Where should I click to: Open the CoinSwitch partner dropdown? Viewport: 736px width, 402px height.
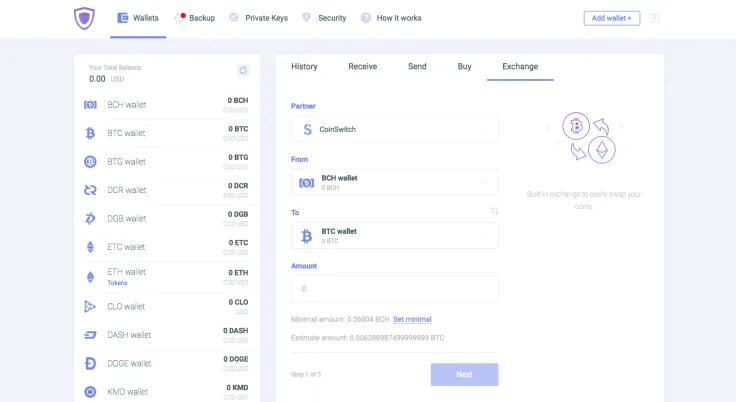395,129
